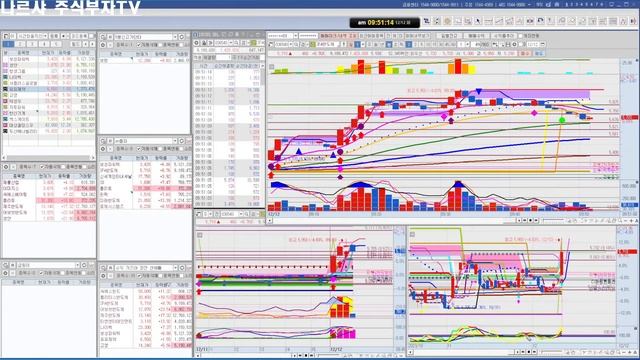The image size is (640, 360).
Task: Click the first icon in the tick list toolbar
Action: (197, 42)
